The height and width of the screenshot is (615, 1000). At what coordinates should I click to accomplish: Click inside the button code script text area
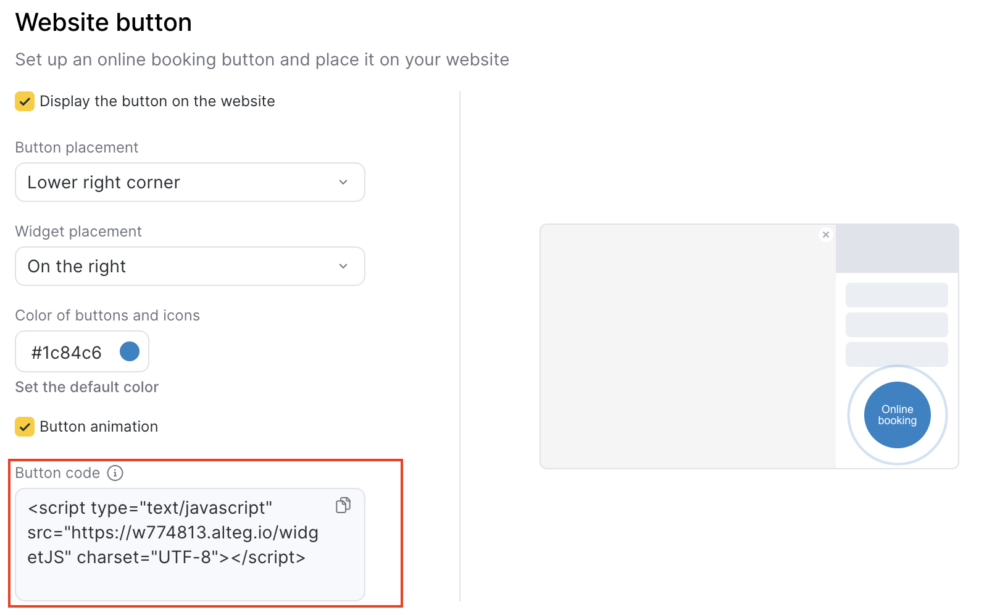(x=190, y=545)
